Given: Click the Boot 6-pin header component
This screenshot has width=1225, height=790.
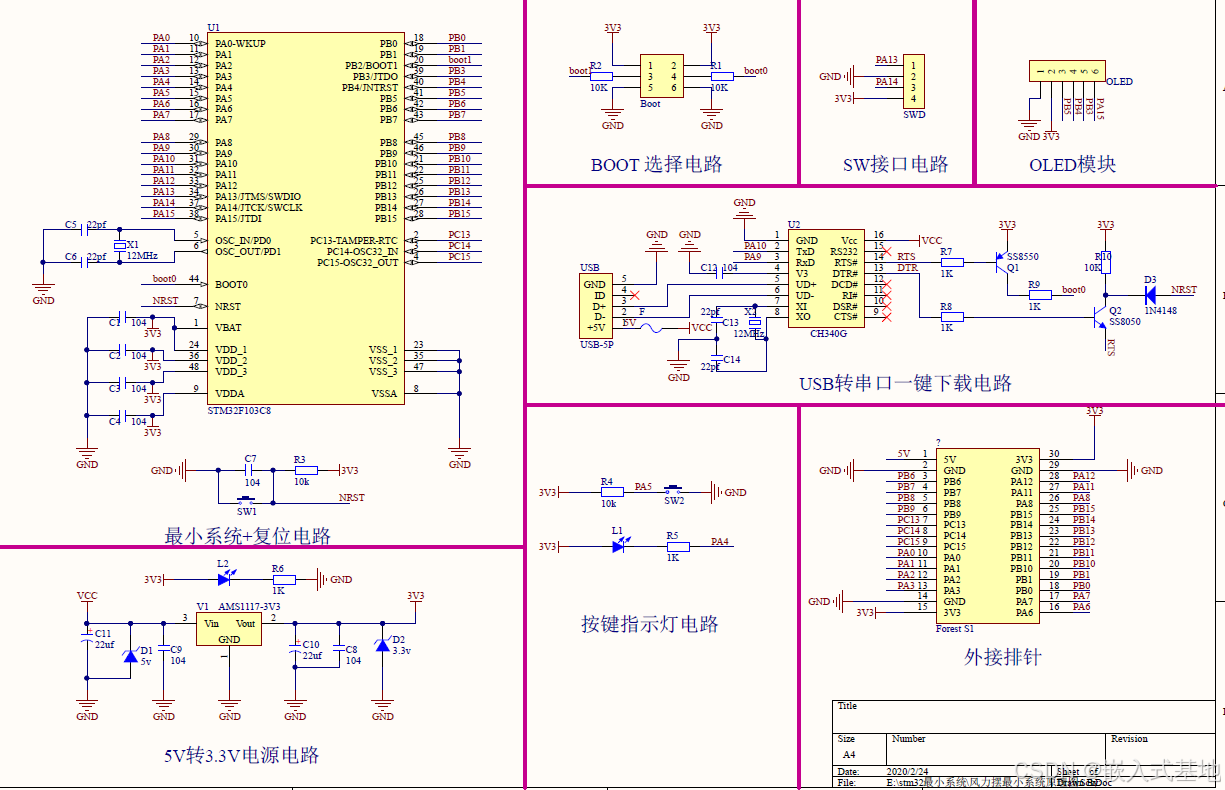Looking at the screenshot, I should point(662,76).
